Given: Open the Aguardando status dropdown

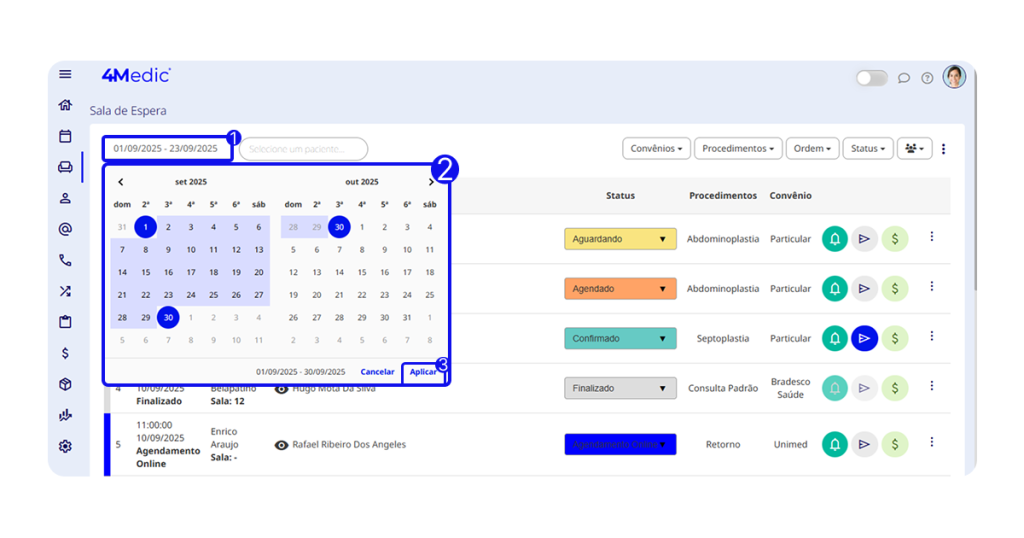Looking at the screenshot, I should tap(620, 240).
